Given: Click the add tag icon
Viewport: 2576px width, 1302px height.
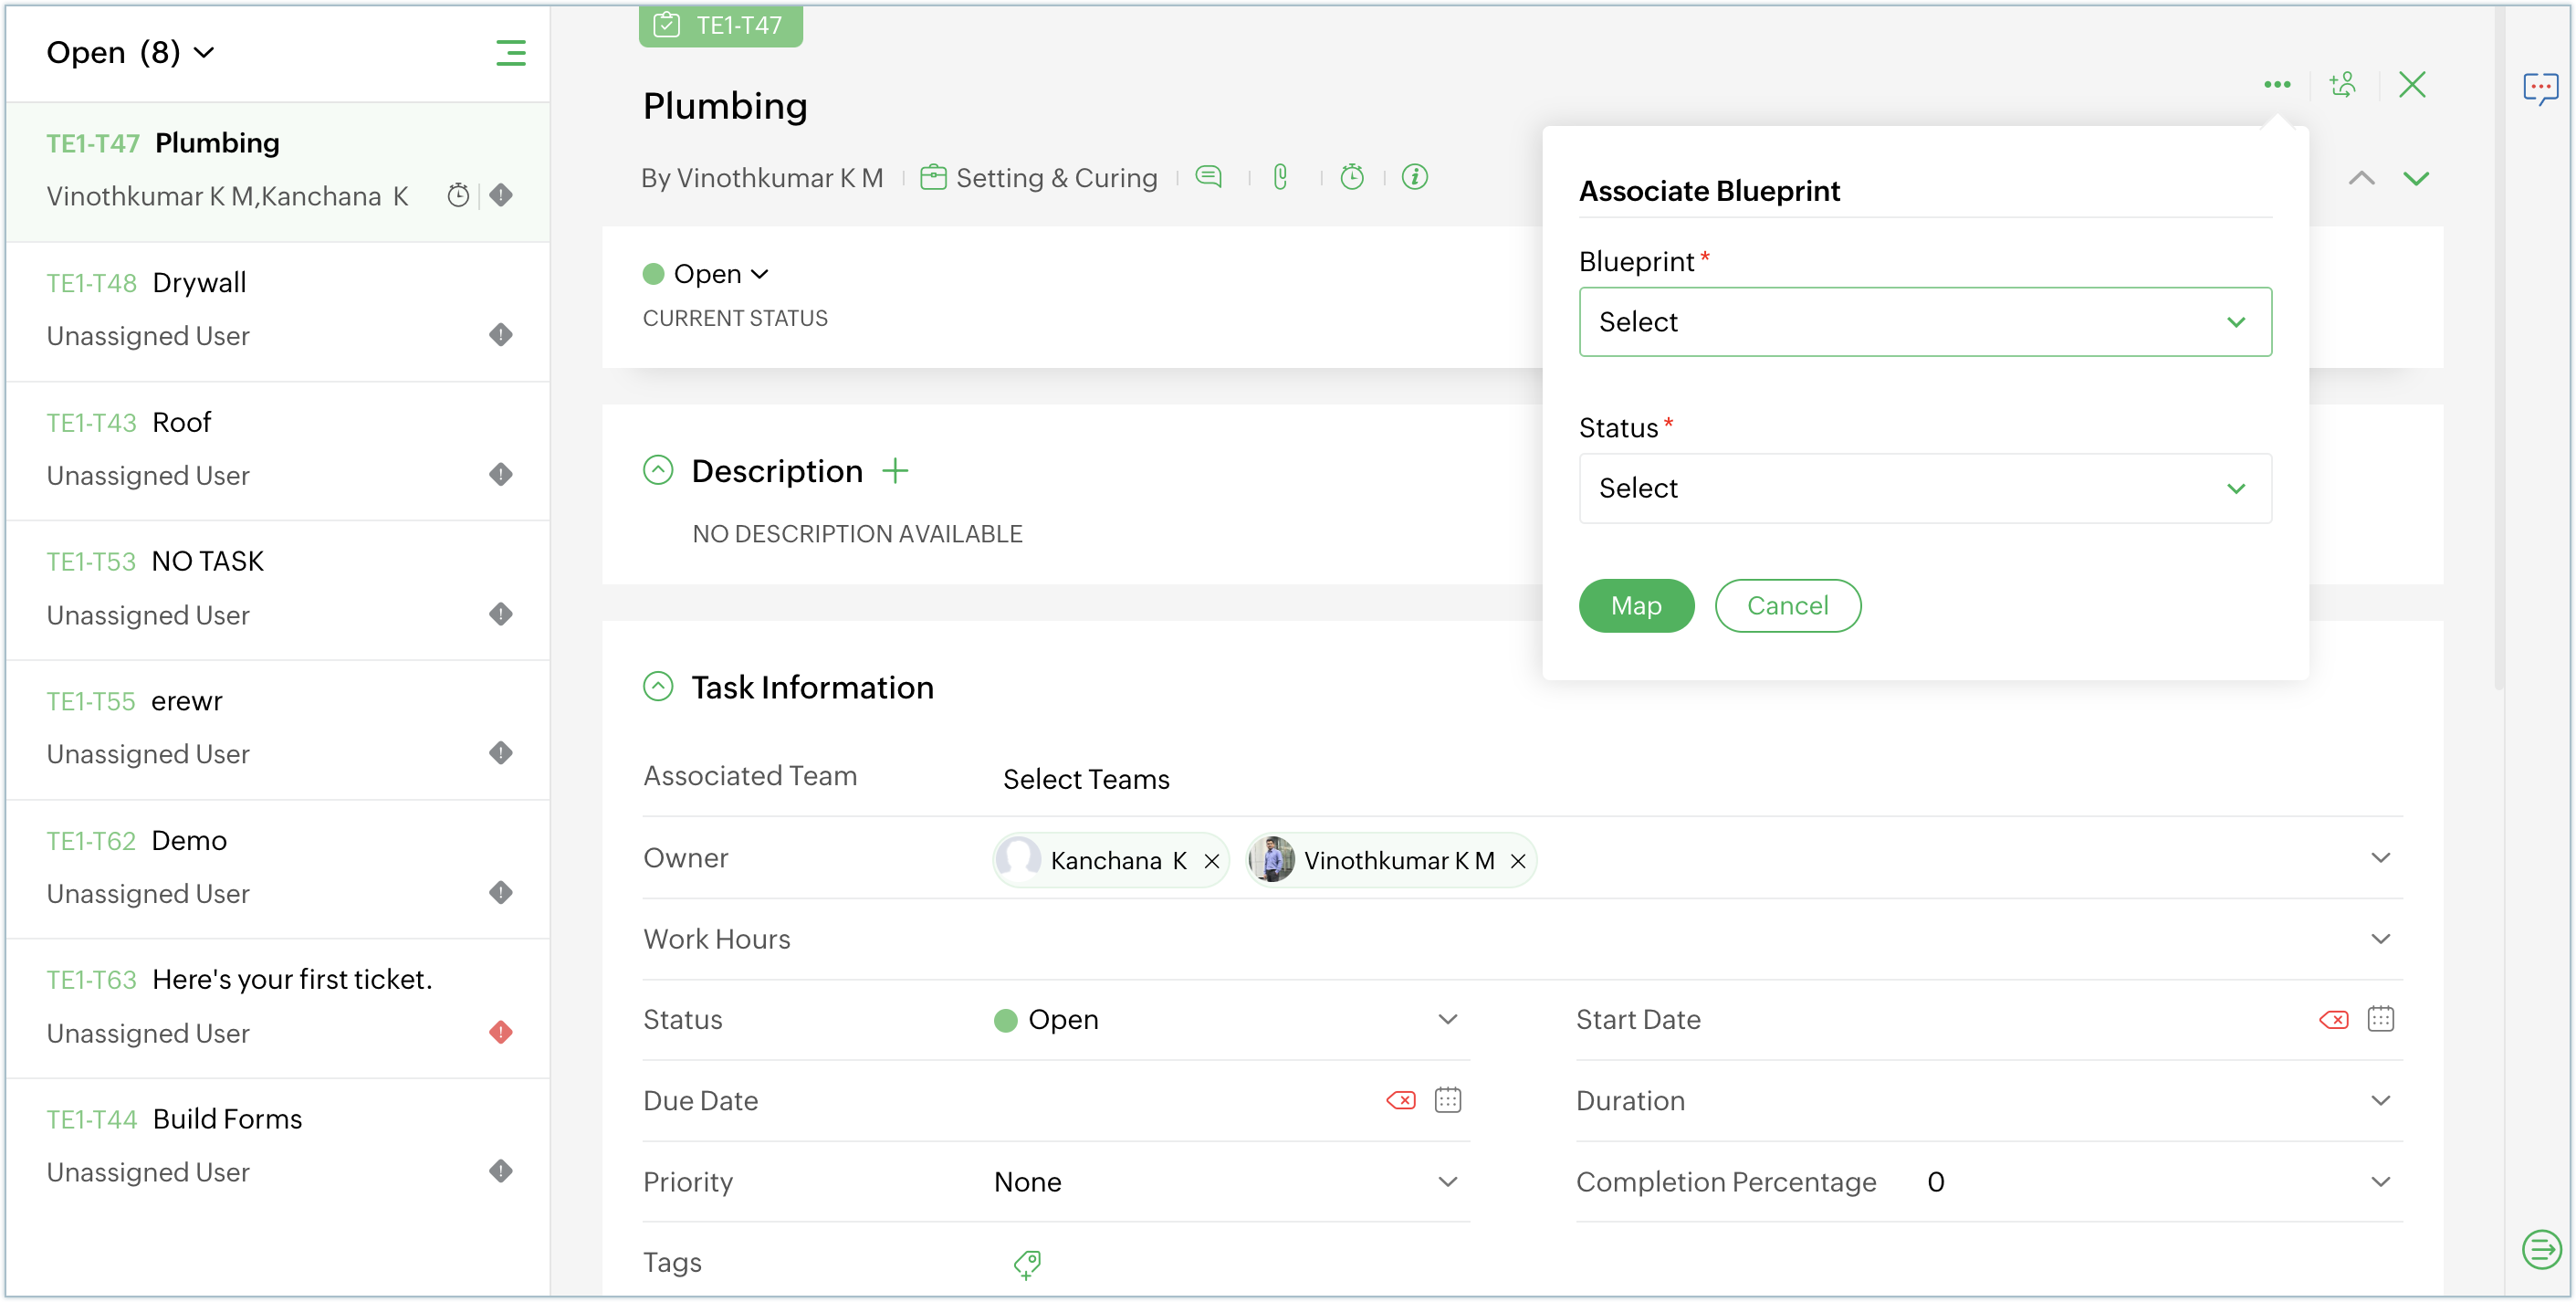Looking at the screenshot, I should coord(1026,1264).
